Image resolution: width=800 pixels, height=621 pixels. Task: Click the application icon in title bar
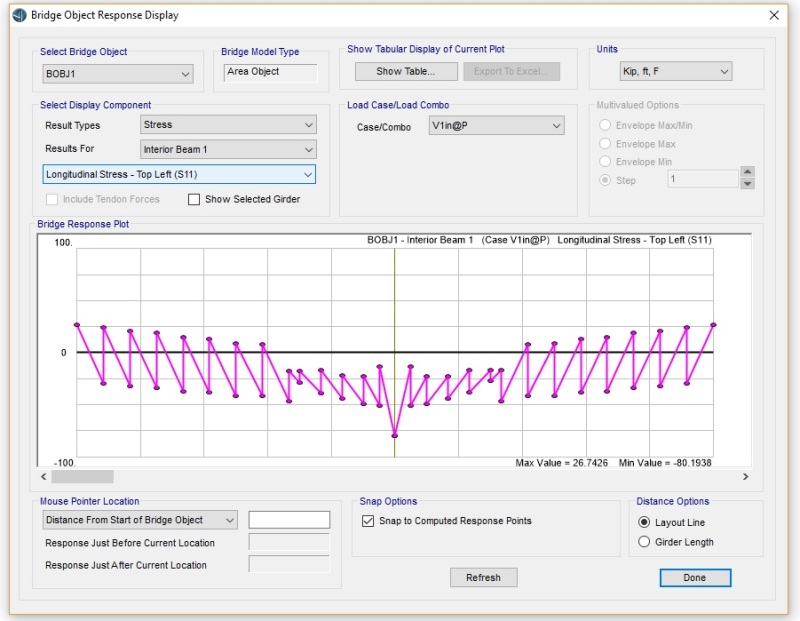(x=19, y=15)
